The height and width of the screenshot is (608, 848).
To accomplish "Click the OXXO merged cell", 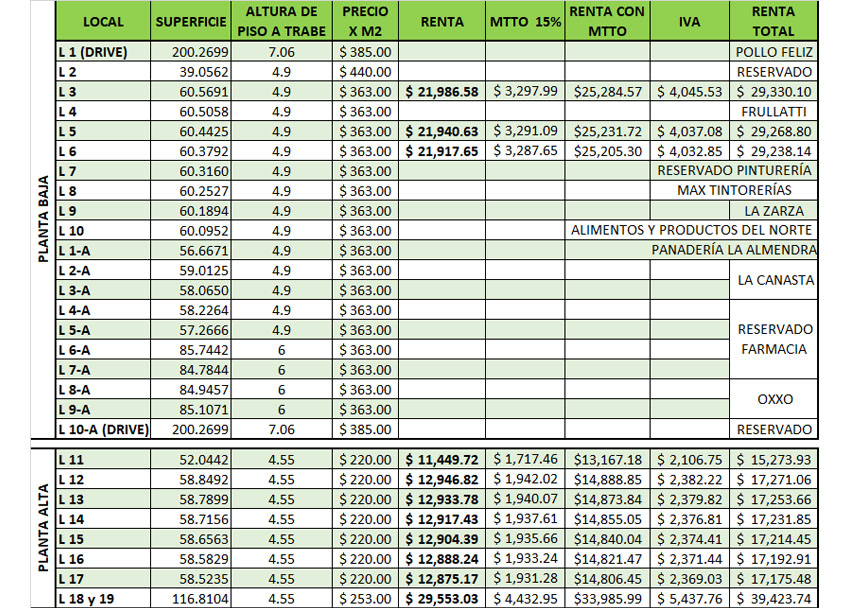I will [773, 399].
